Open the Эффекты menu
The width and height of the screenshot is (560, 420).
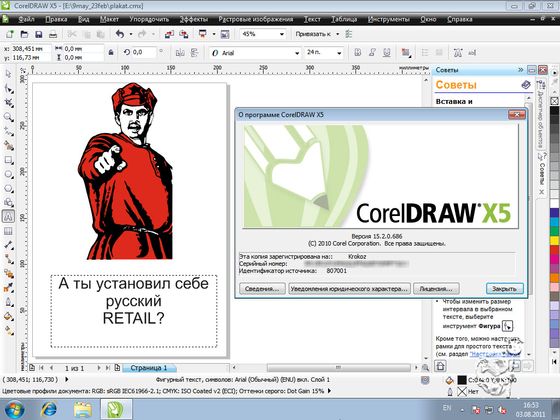coord(194,19)
